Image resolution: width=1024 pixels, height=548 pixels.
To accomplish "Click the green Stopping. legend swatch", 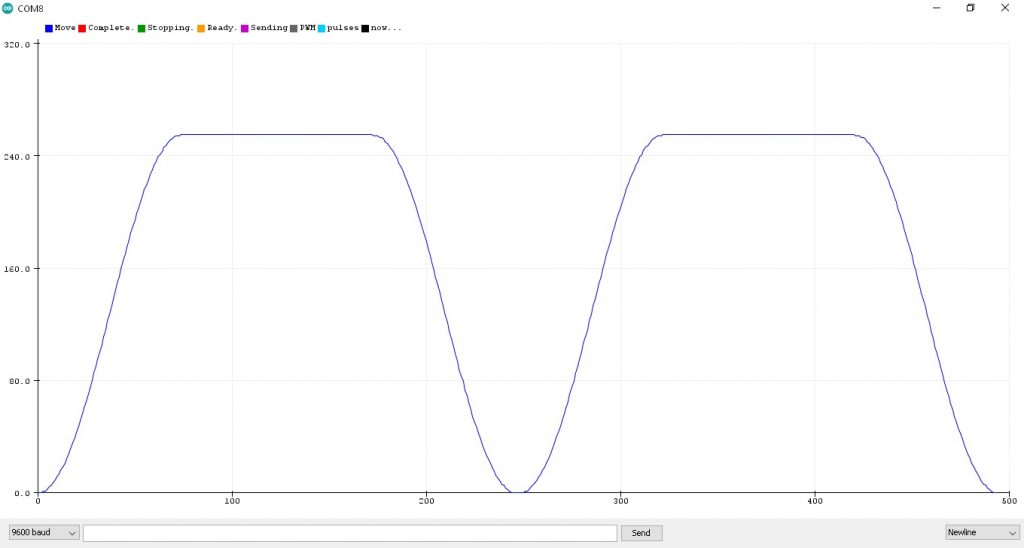I will click(142, 28).
